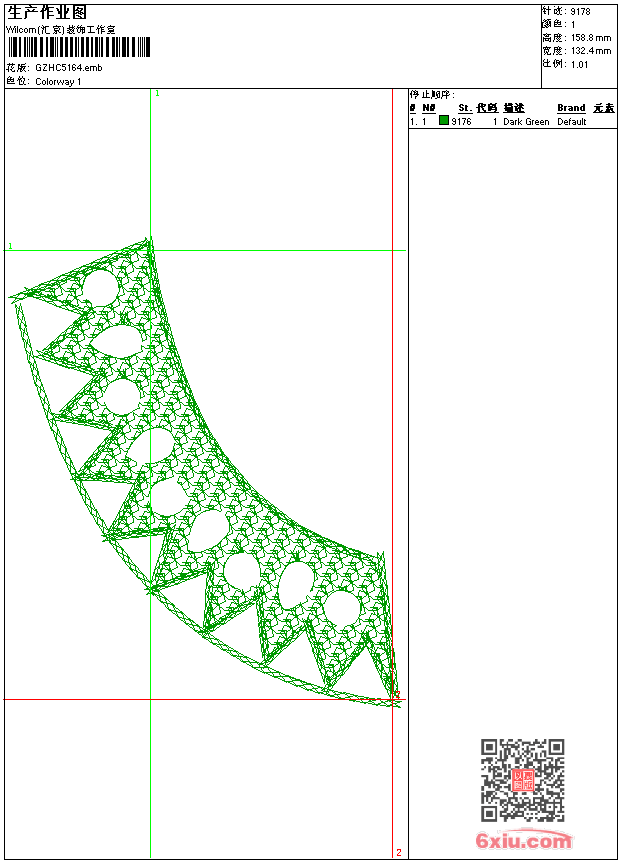Select the Dark Green description entry
The width and height of the screenshot is (620, 860).
(526, 122)
